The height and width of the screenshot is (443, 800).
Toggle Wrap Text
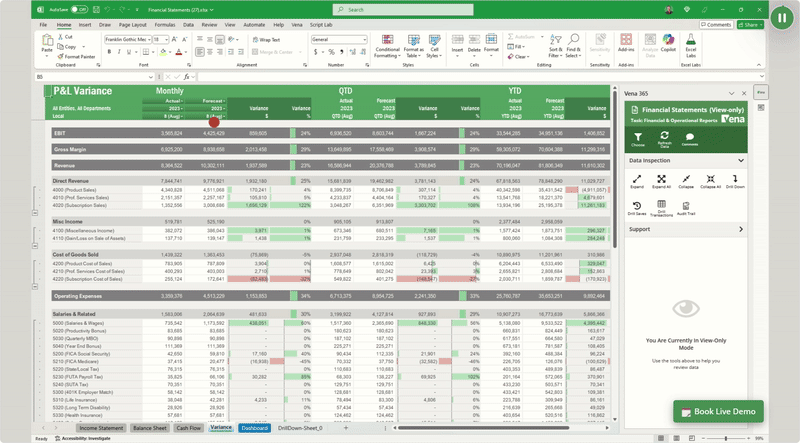coord(266,39)
